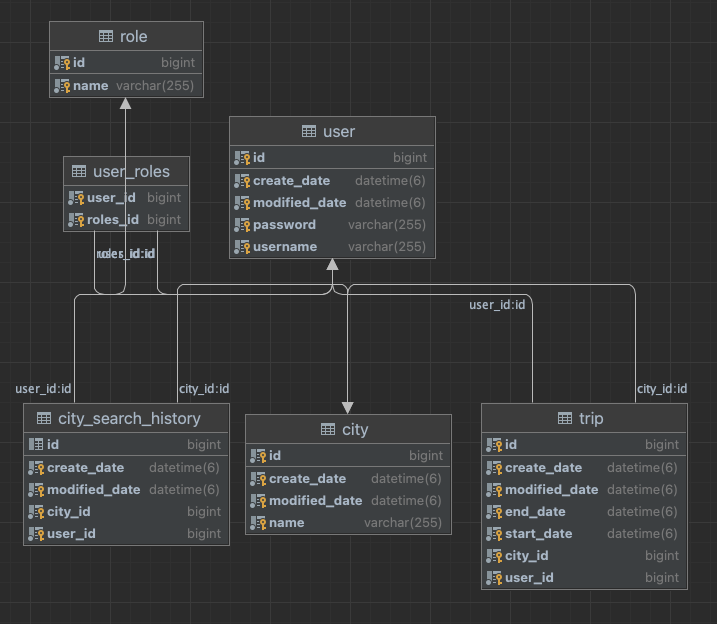The width and height of the screenshot is (717, 624).
Task: Click column icon beside user modified_date
Action: 242,203
